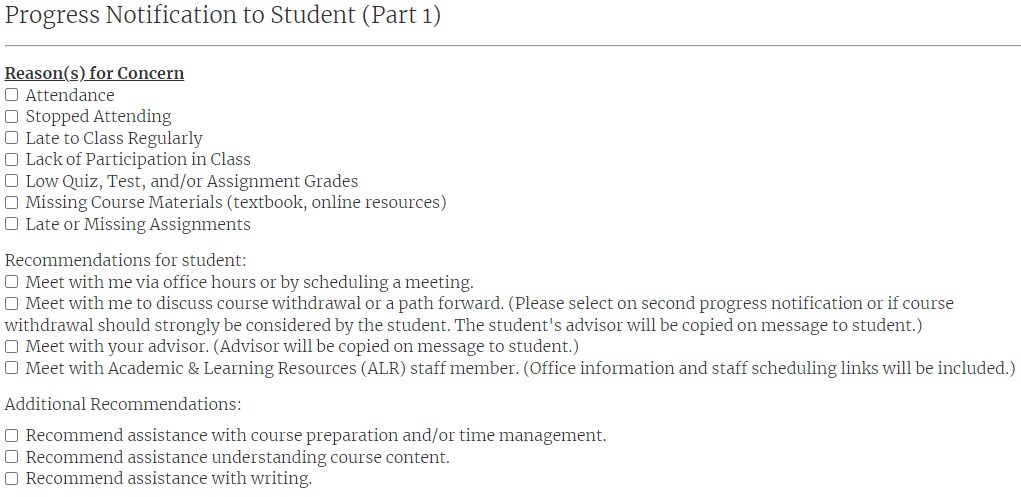Tick the Meet with your advisor checkbox
1021x497 pixels.
click(x=12, y=347)
